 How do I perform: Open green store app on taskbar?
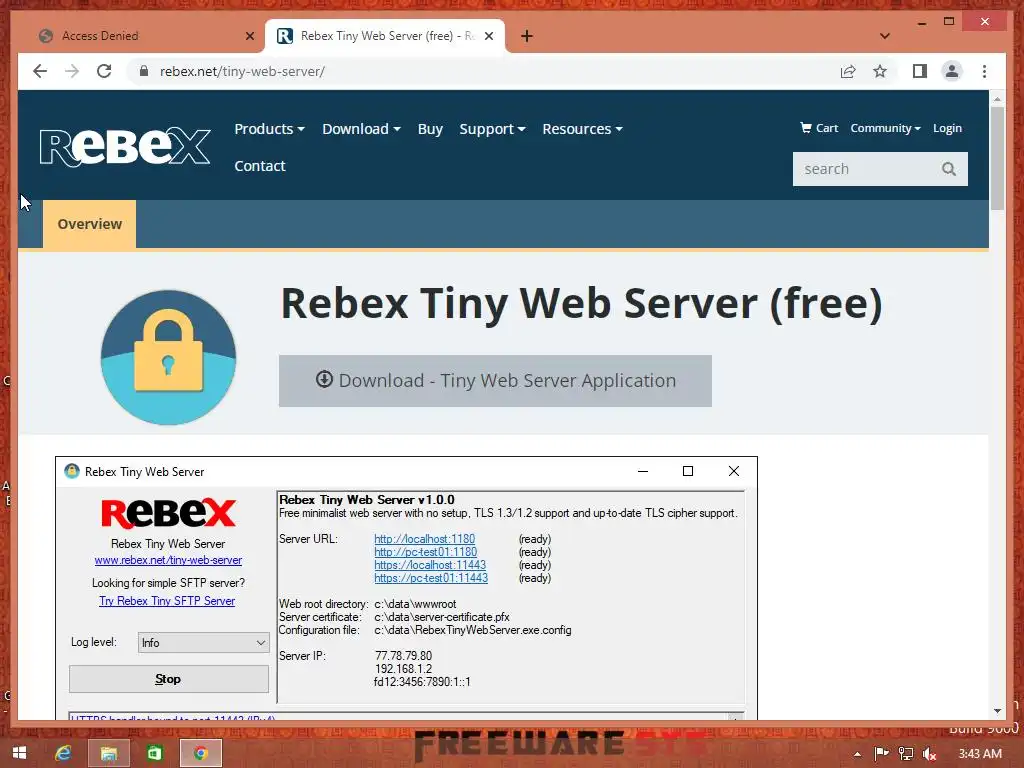point(155,753)
